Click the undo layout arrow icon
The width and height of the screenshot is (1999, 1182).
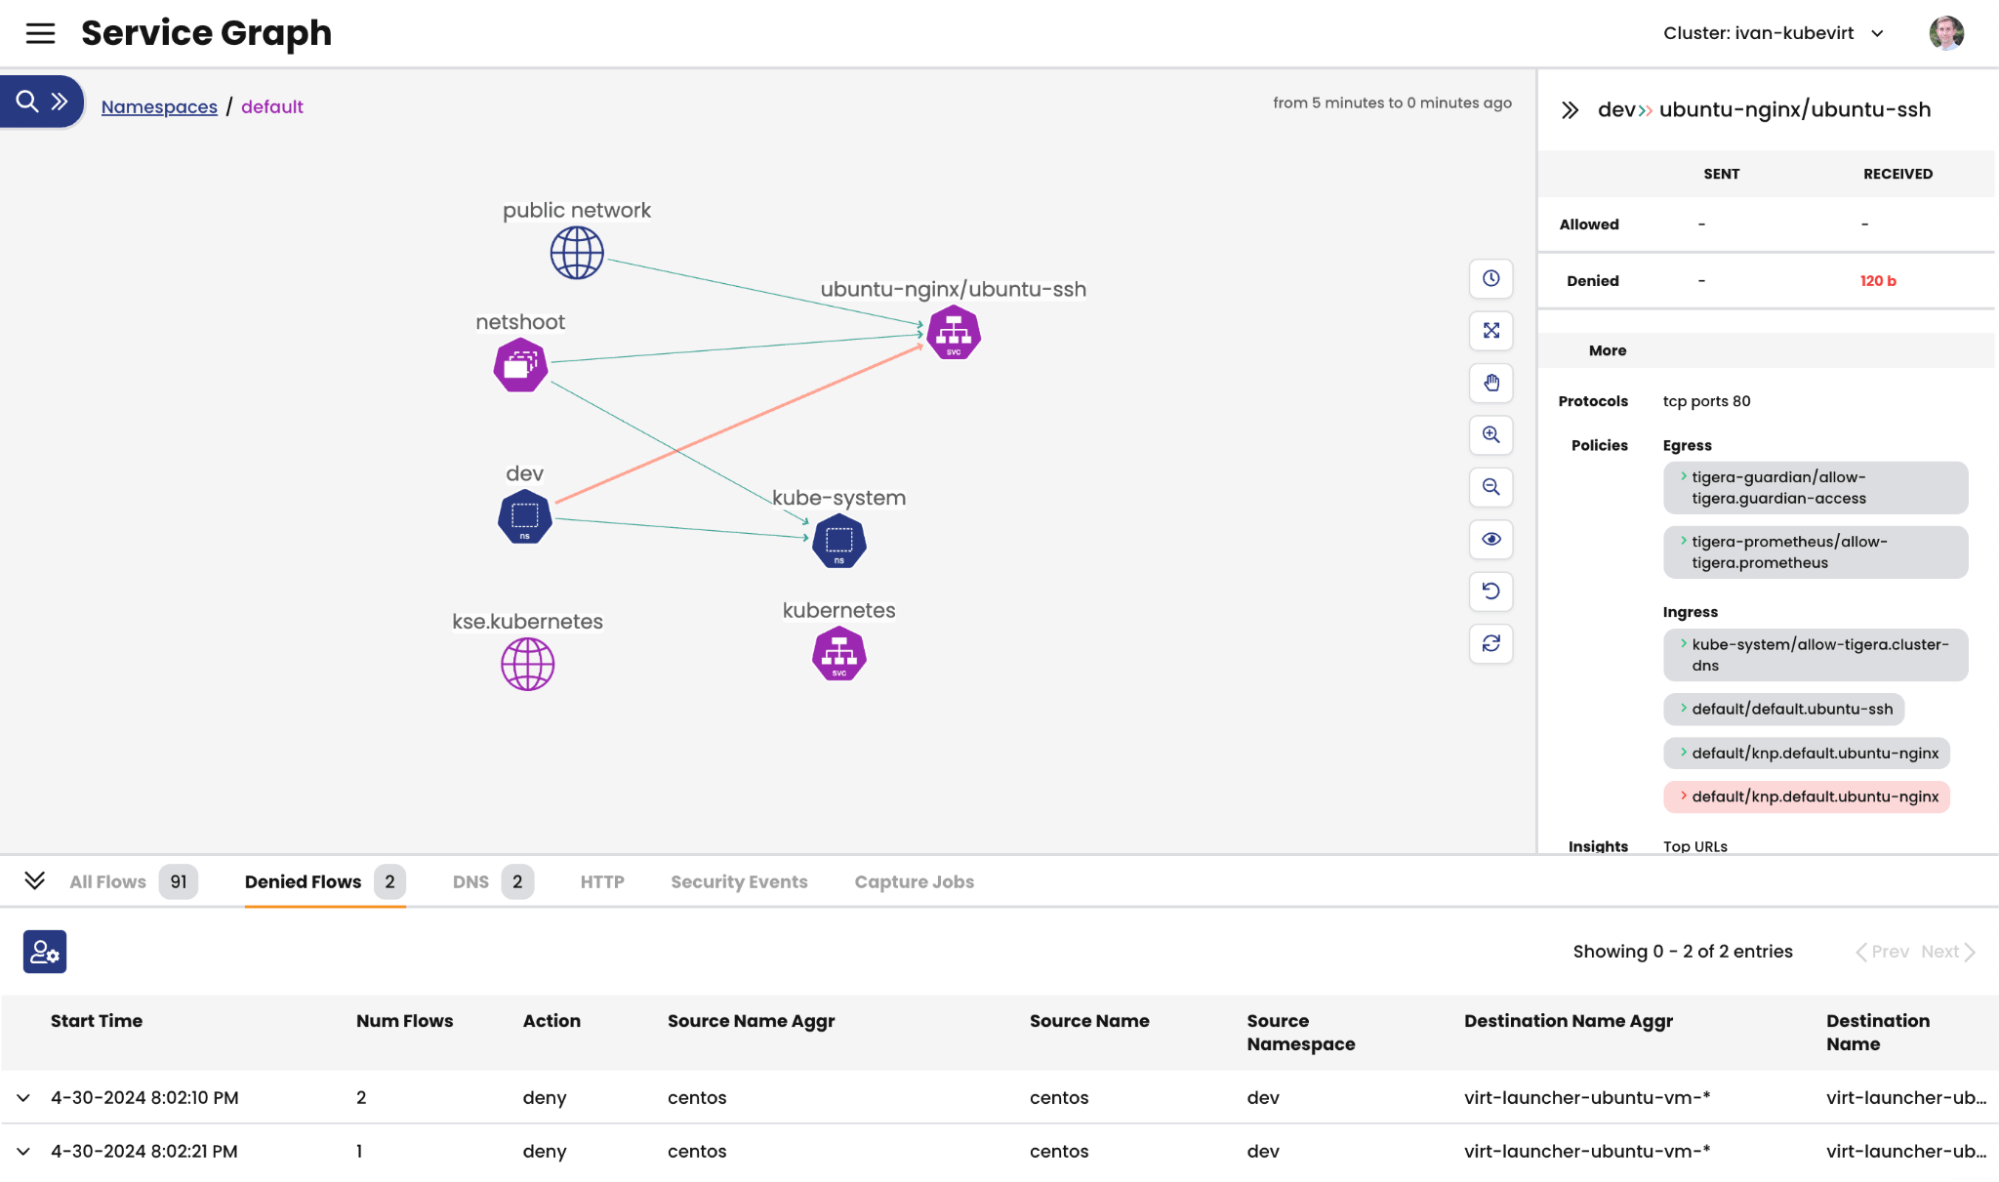click(x=1491, y=591)
